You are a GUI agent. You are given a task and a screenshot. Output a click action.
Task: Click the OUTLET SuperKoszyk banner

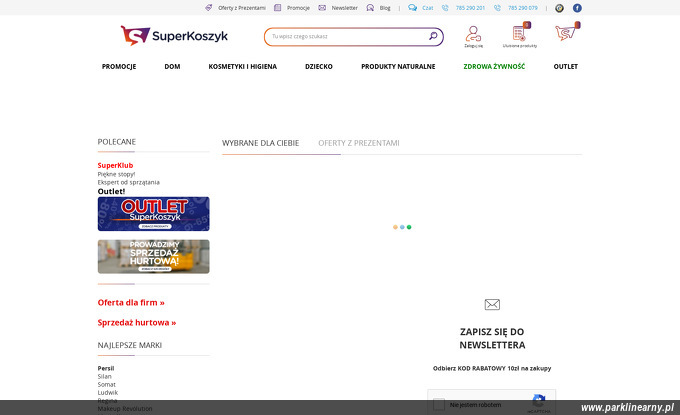[154, 214]
